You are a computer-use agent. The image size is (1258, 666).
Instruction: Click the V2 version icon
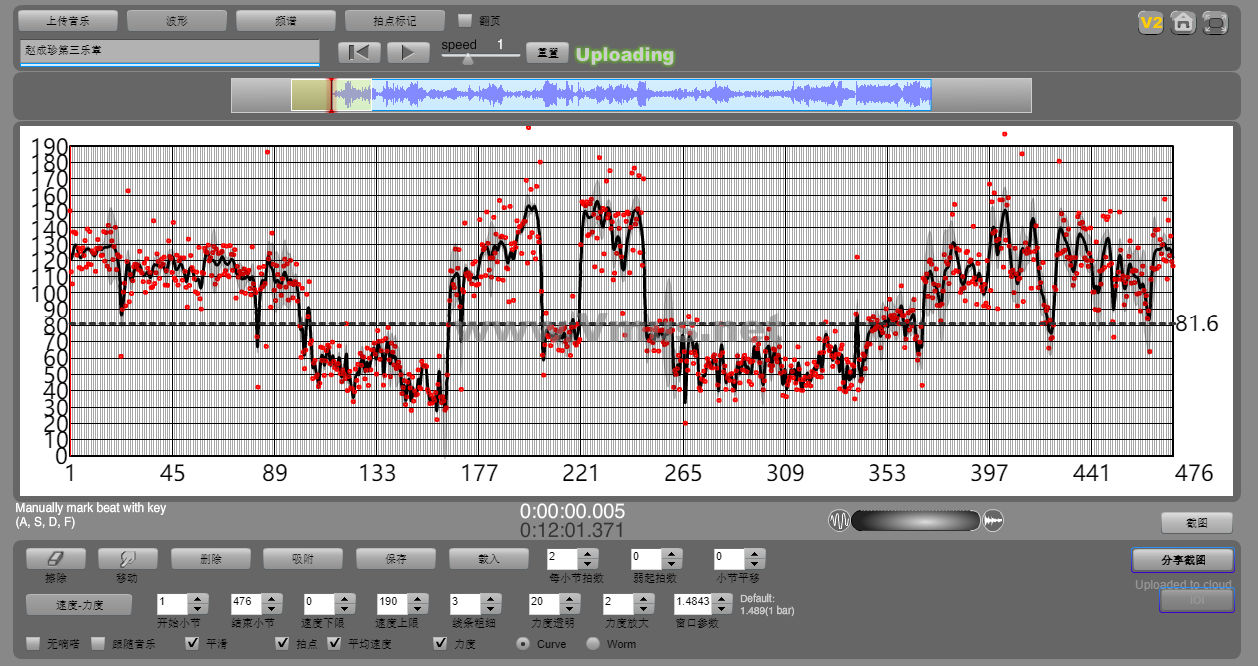[x=1151, y=23]
